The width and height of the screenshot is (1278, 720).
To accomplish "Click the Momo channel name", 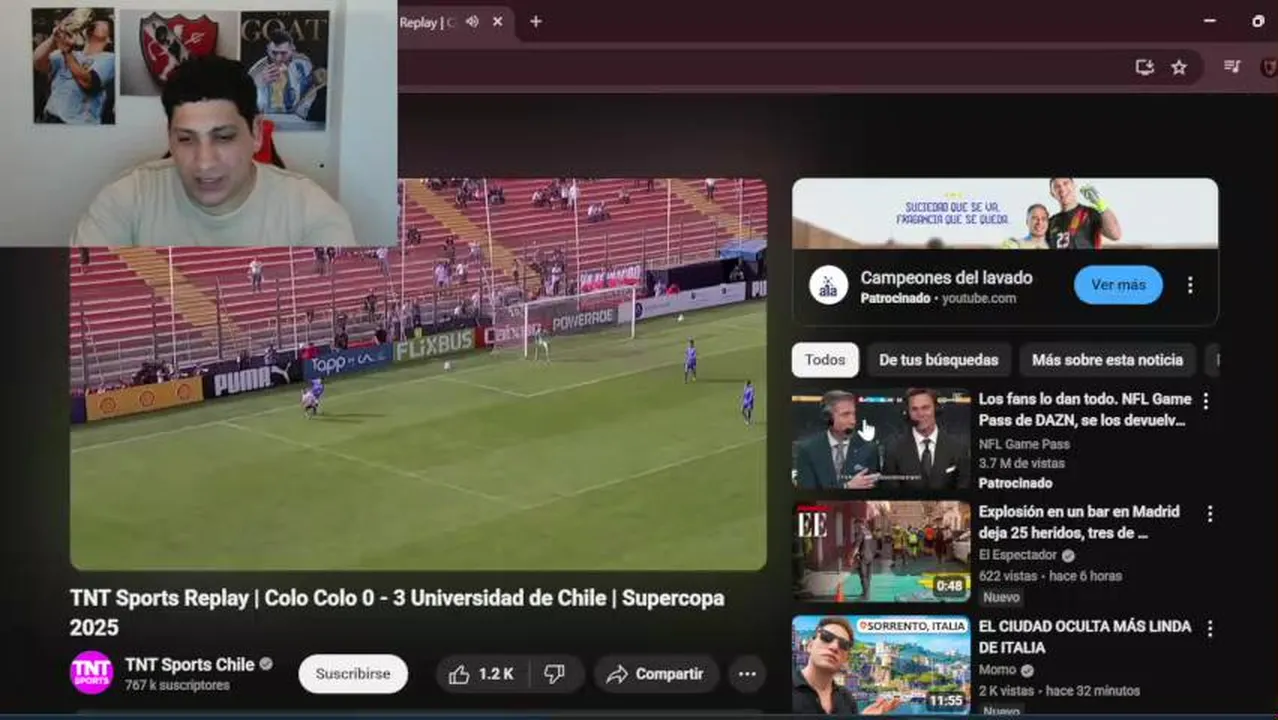I will 997,670.
